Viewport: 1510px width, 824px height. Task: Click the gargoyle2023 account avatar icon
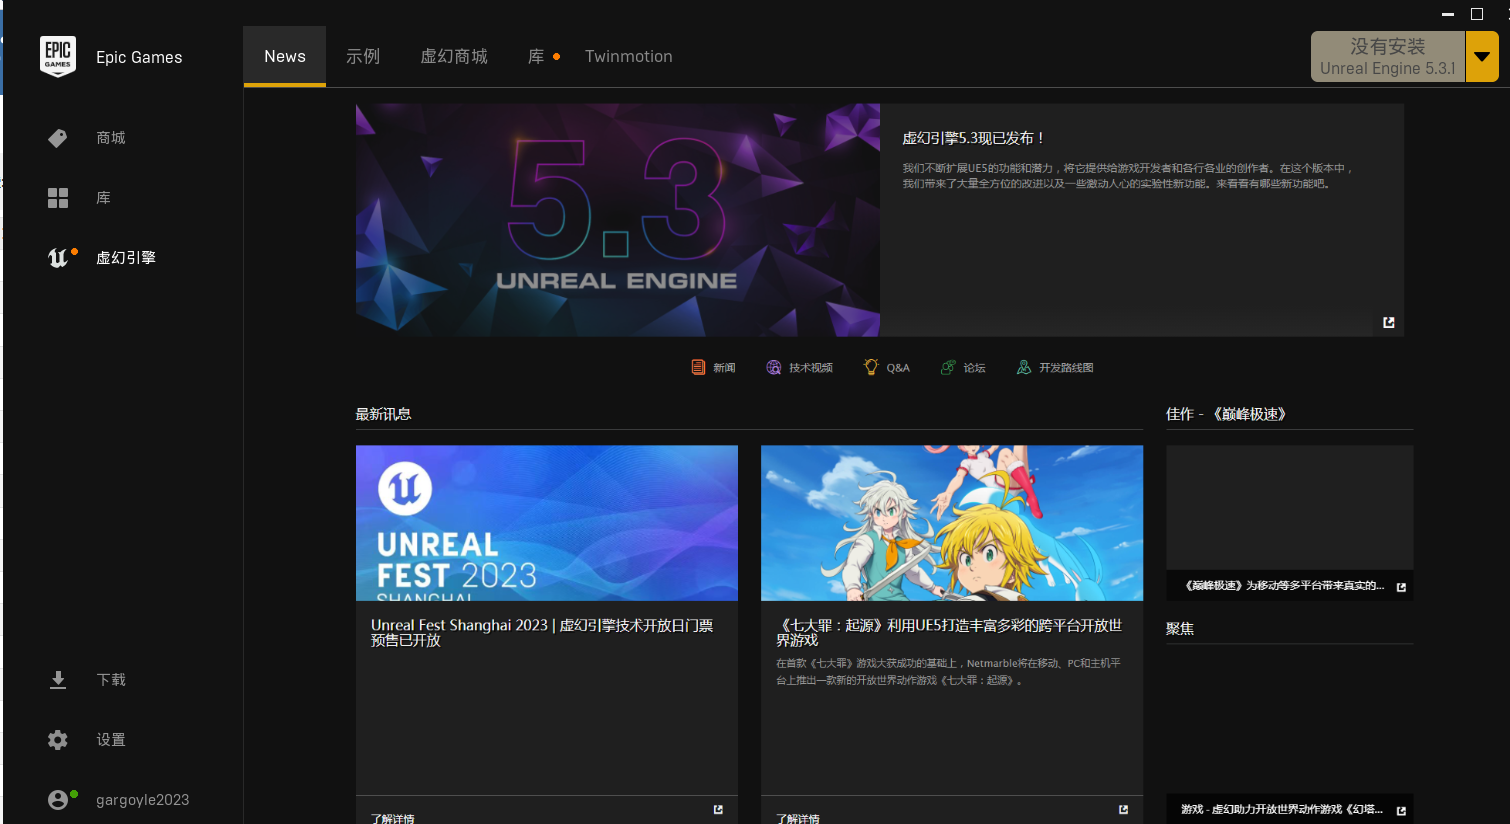coord(59,800)
